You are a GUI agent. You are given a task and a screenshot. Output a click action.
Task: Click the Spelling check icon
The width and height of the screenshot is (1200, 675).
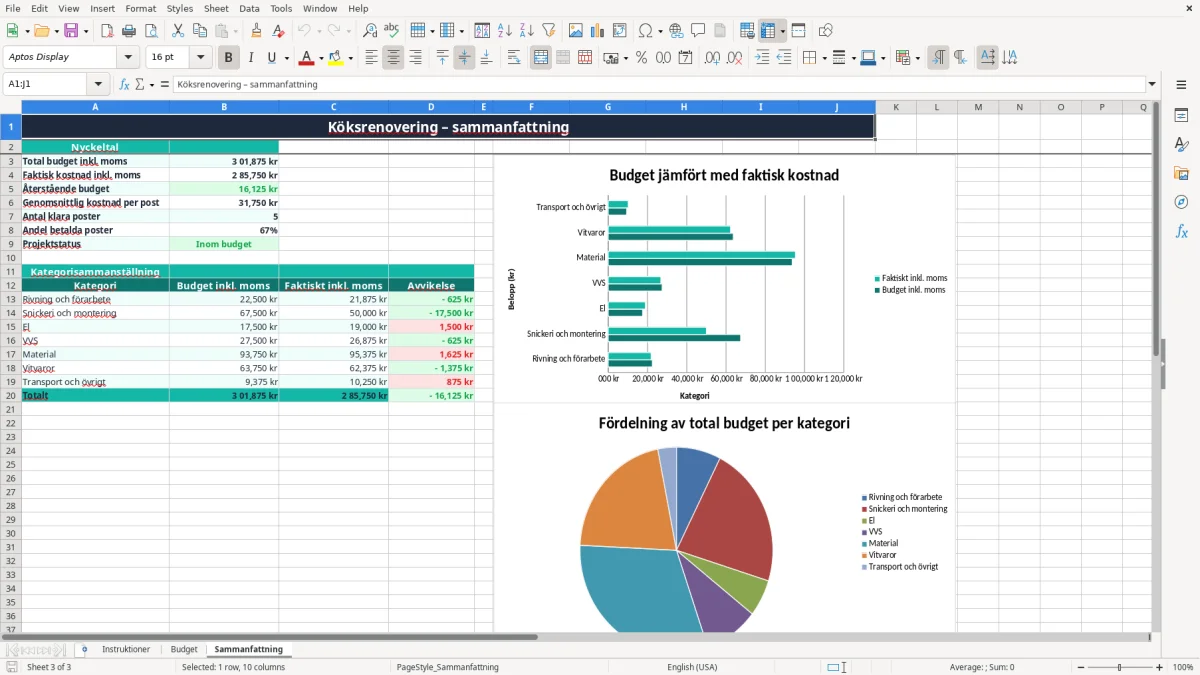(x=392, y=31)
